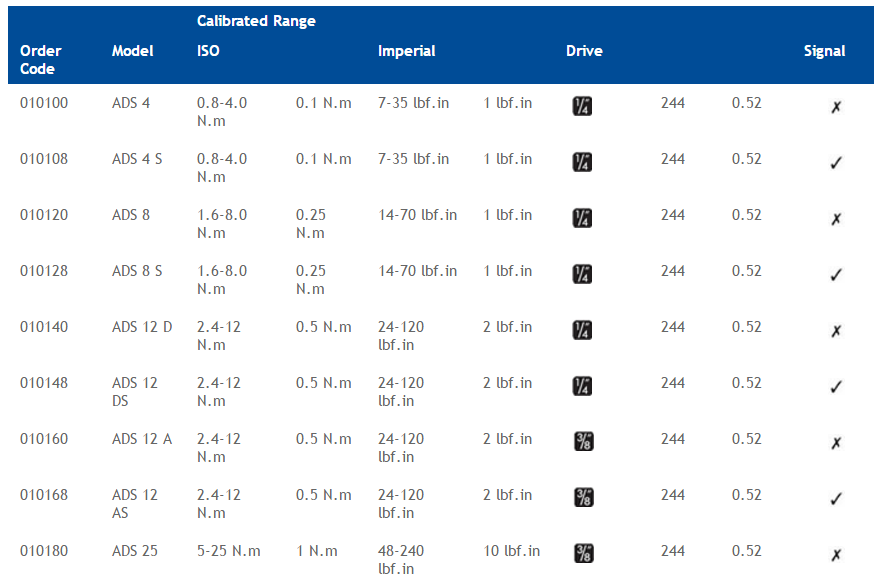Select the Order Code column header
This screenshot has height=579, width=874.
point(40,60)
